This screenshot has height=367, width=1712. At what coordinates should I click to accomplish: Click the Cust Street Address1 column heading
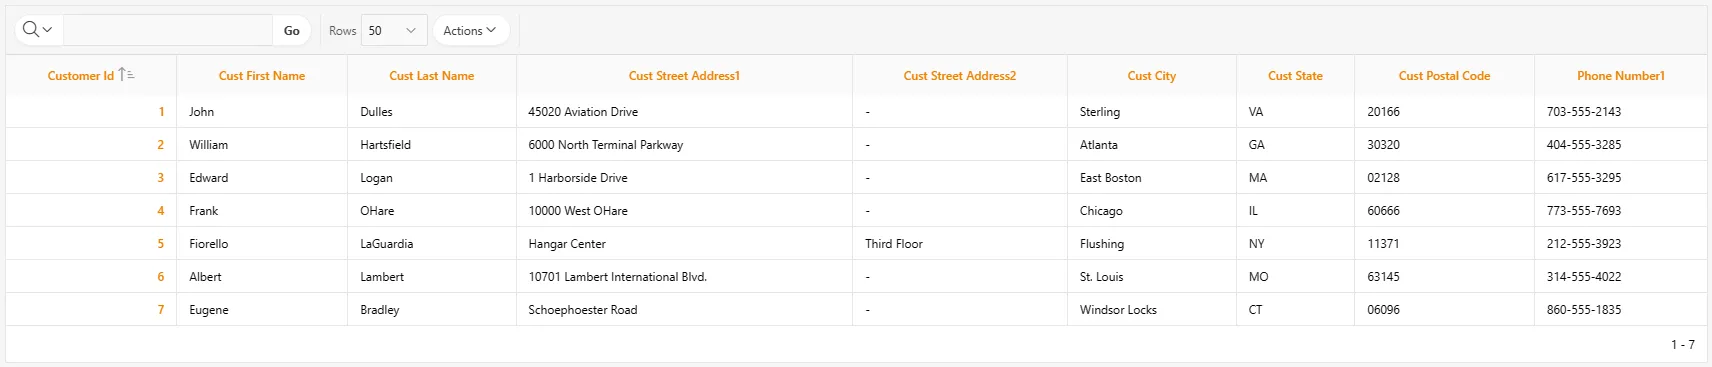coord(684,75)
